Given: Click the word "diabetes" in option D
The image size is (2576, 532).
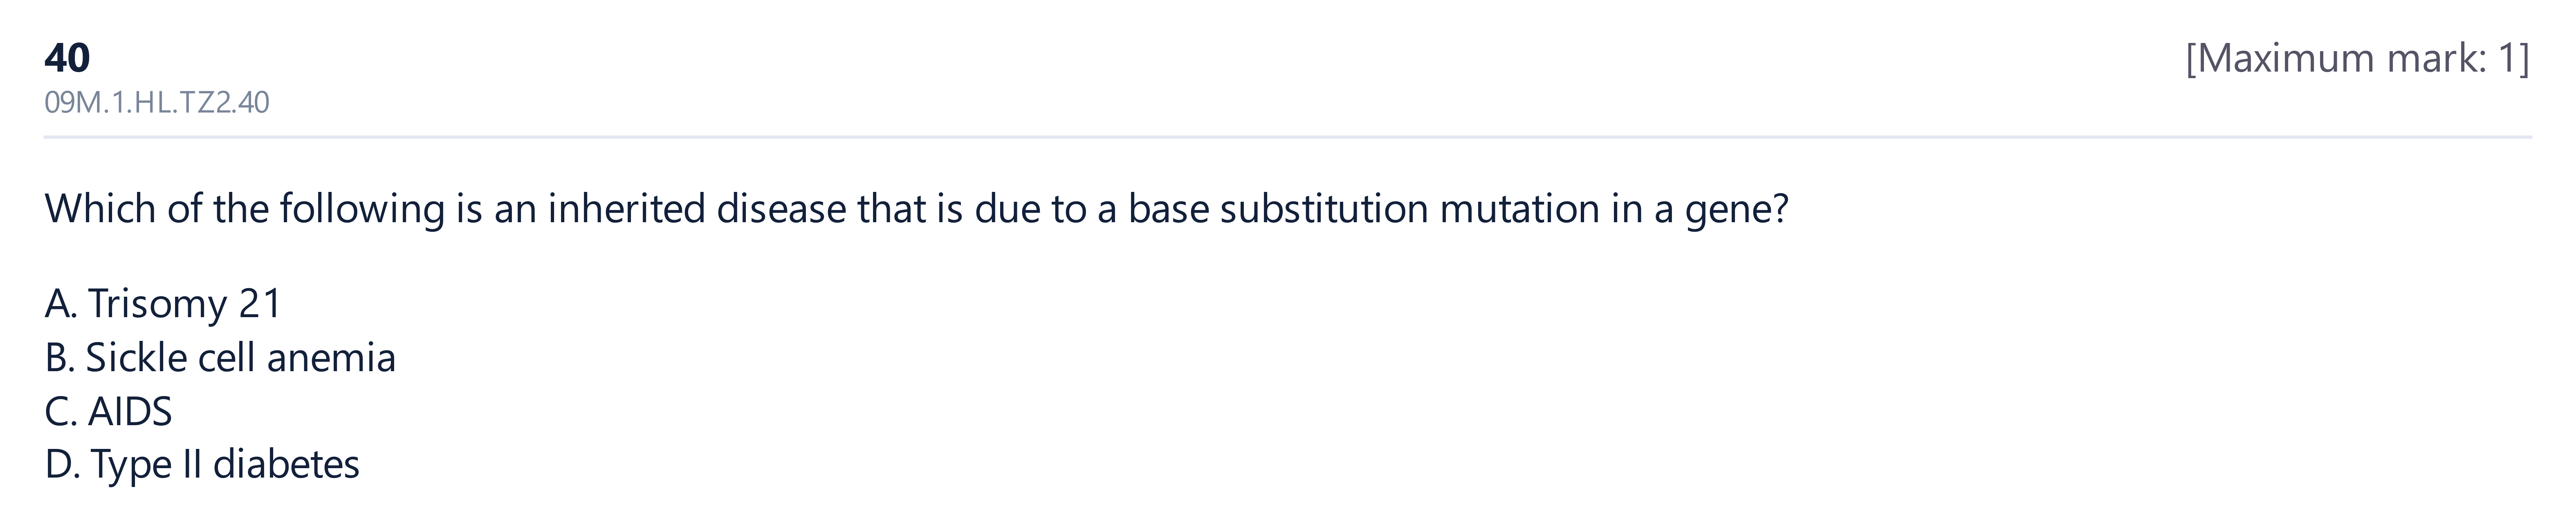Looking at the screenshot, I should [x=286, y=464].
